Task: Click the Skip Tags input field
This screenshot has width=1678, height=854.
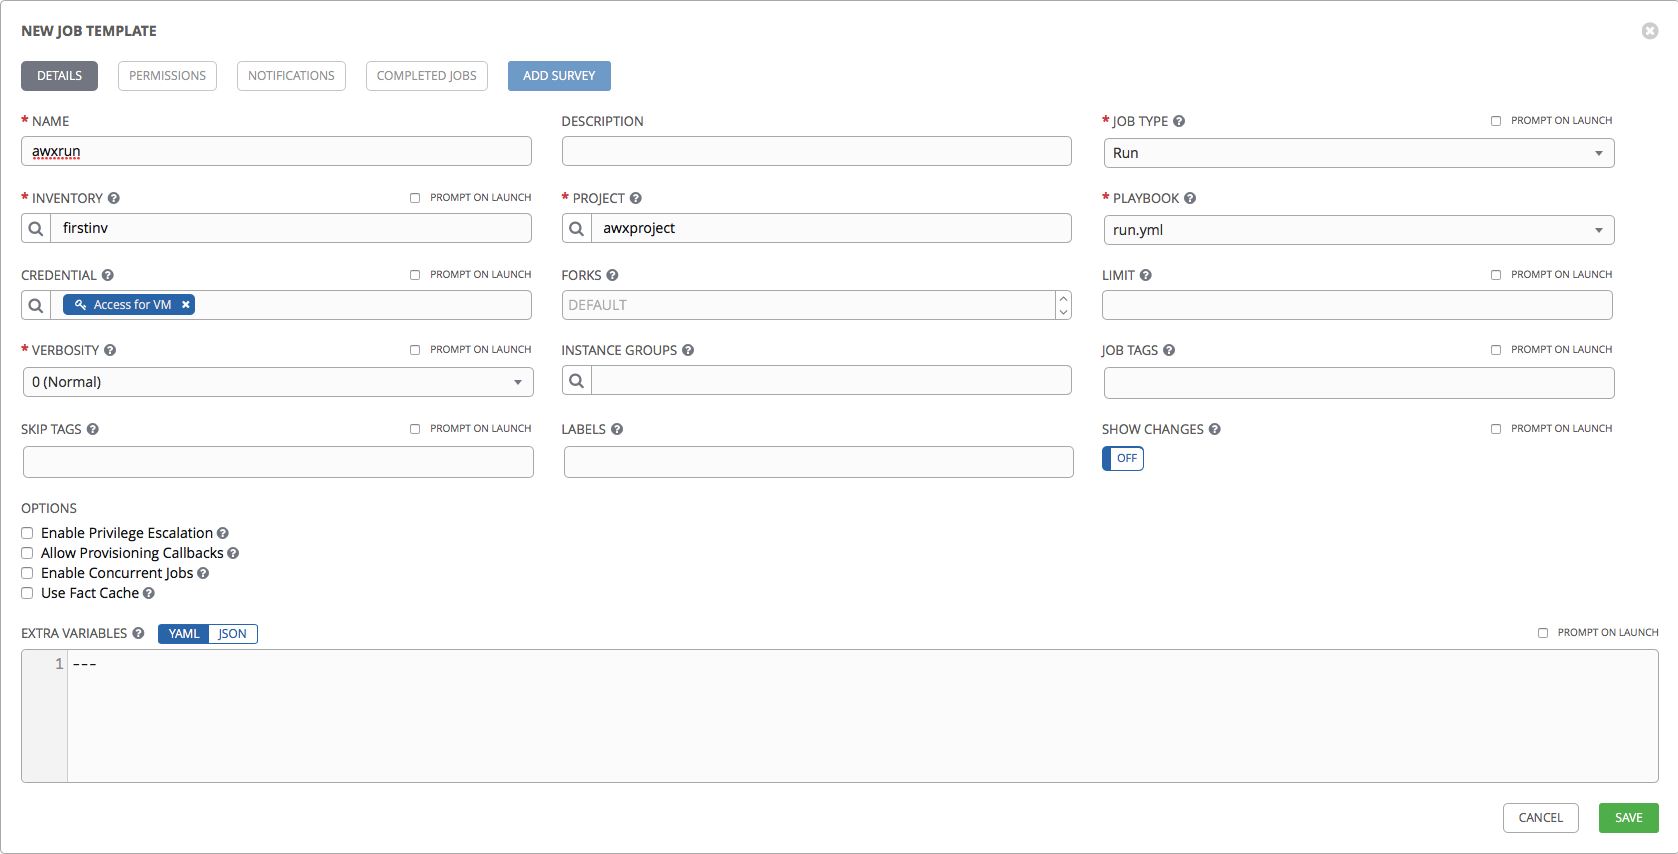Action: tap(278, 462)
